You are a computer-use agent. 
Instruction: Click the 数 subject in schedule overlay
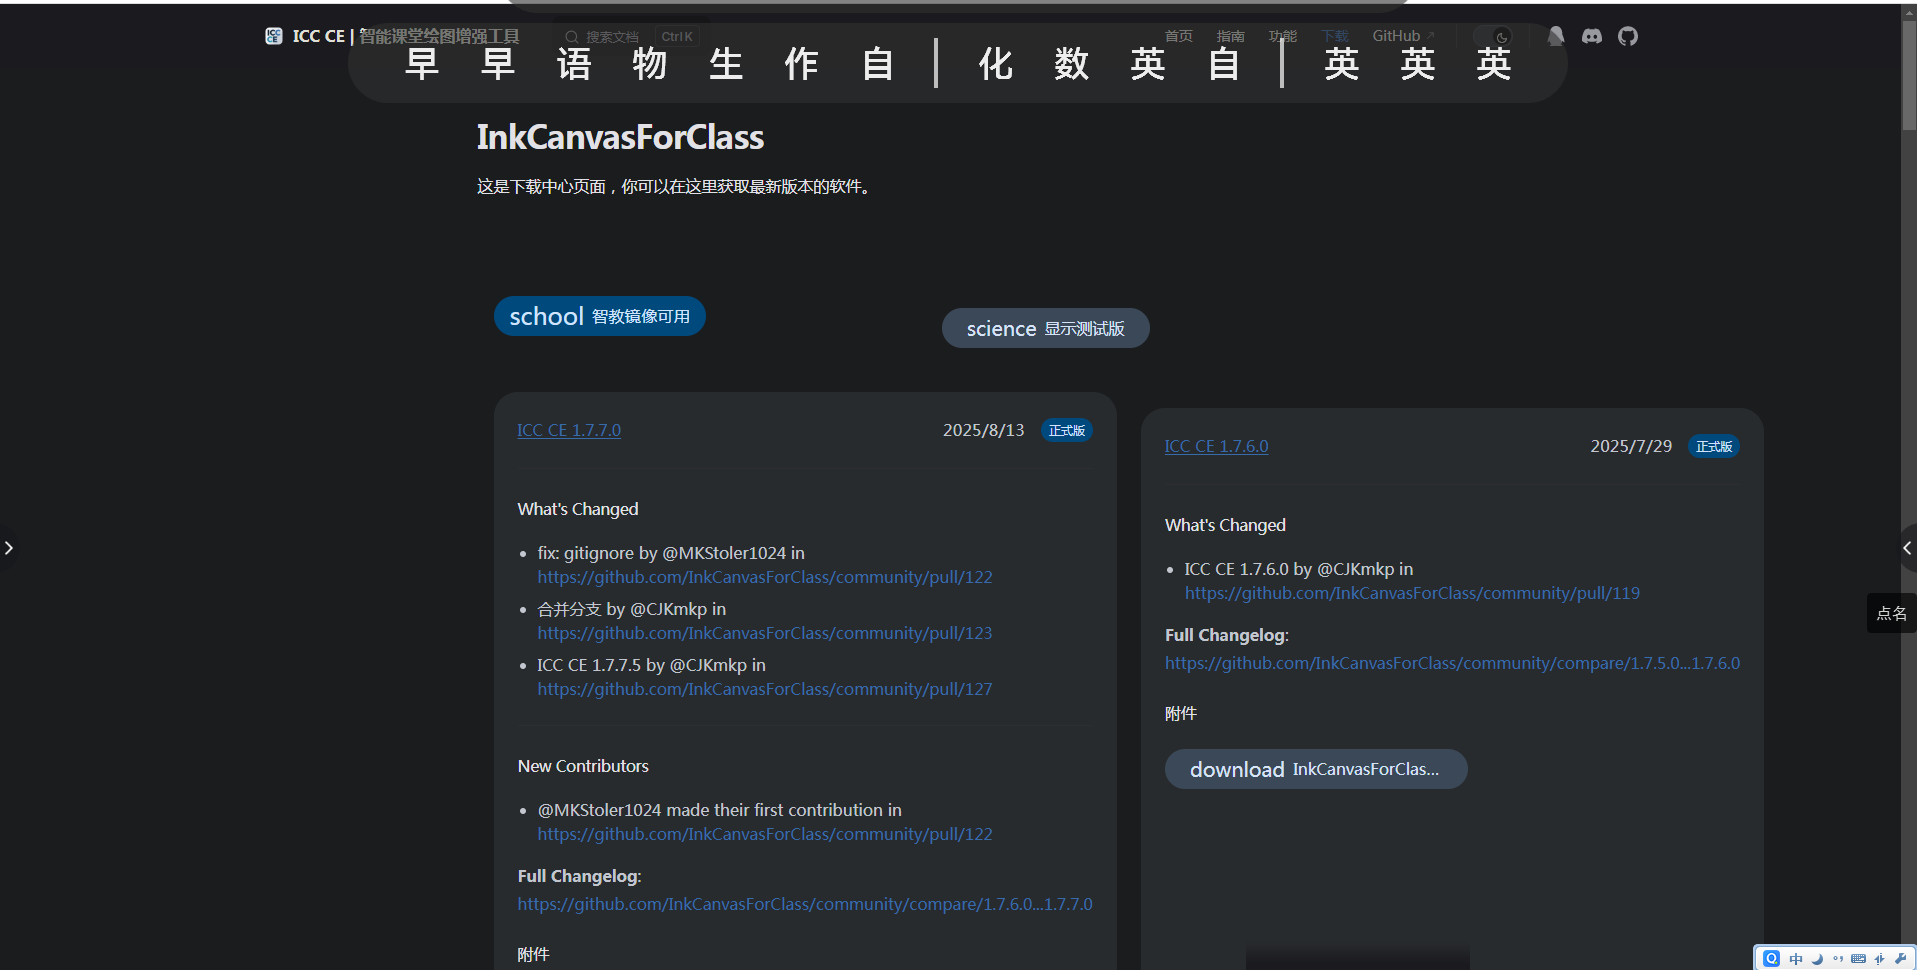click(1072, 64)
